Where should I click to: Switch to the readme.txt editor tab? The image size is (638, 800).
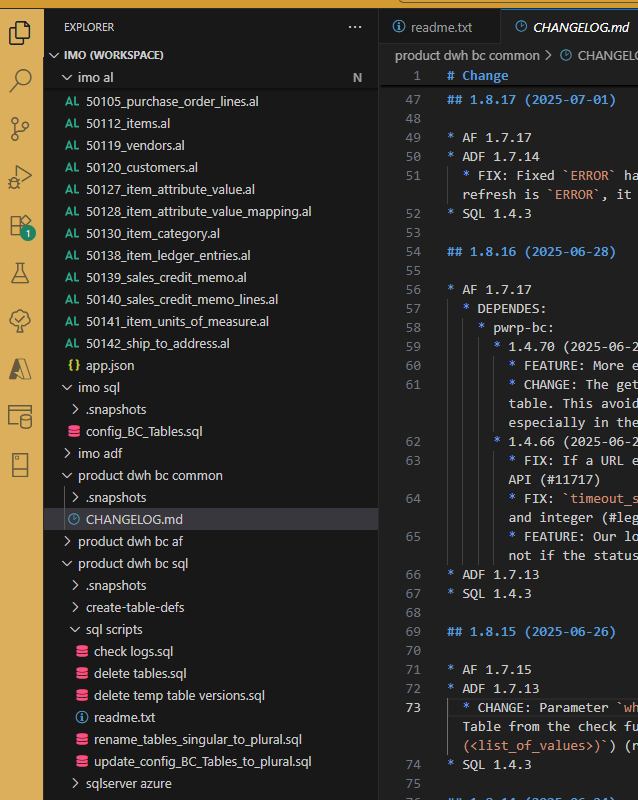point(440,27)
